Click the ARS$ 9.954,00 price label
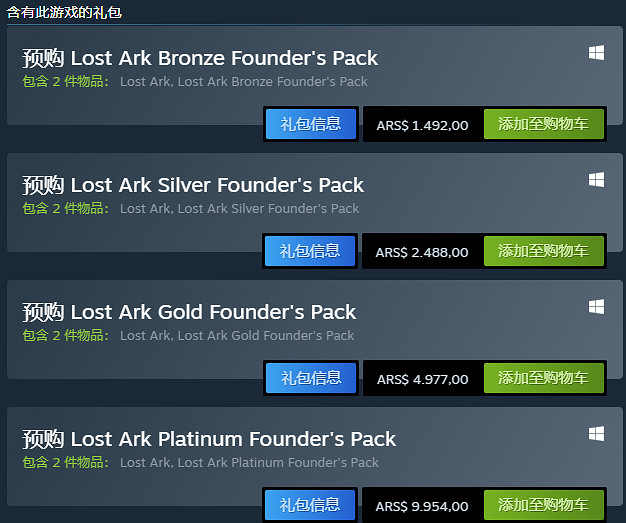Viewport: 626px width, 523px height. coord(422,506)
